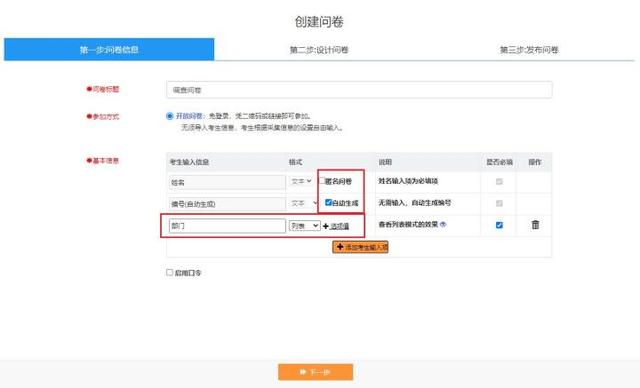
Task: Click into the 部门 input field
Action: pyautogui.click(x=227, y=226)
